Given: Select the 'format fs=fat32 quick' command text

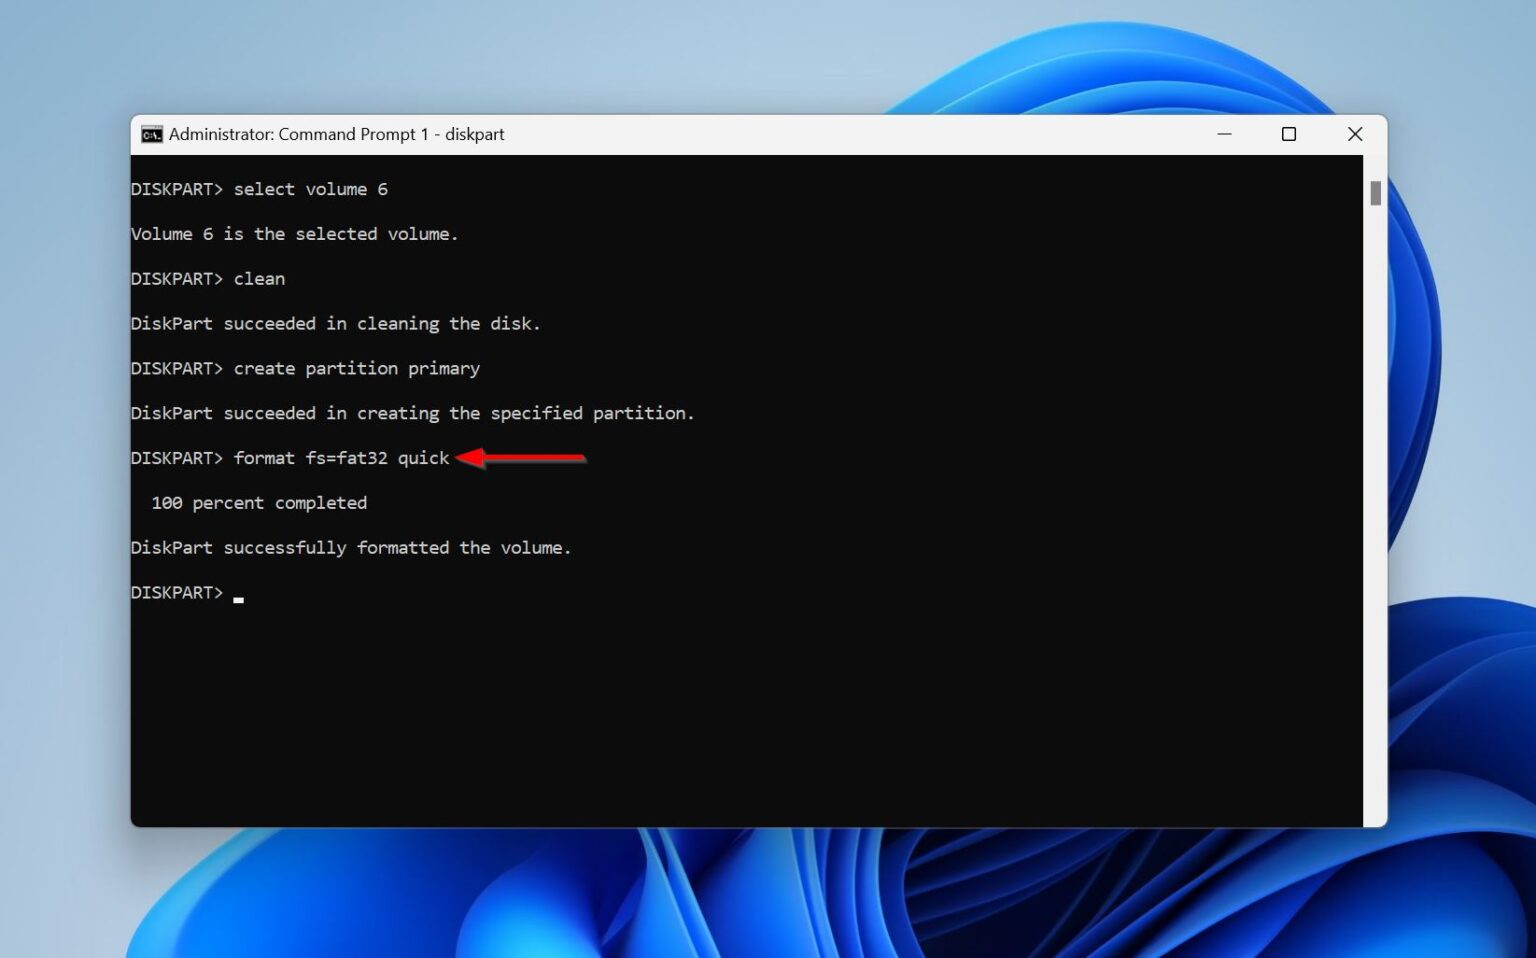Looking at the screenshot, I should pyautogui.click(x=340, y=457).
